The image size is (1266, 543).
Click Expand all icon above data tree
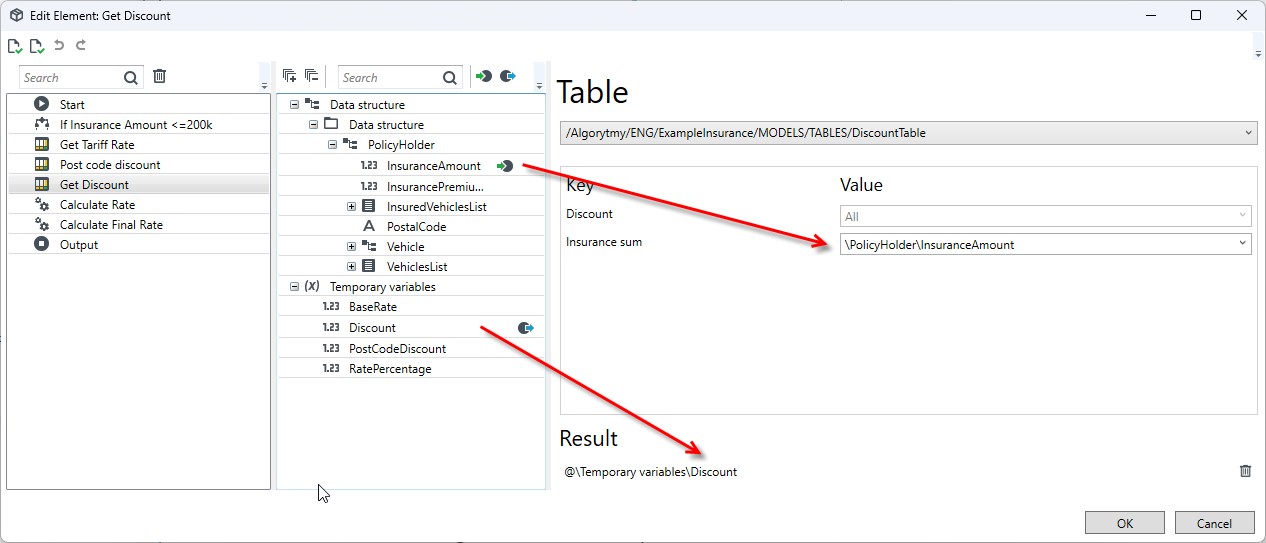click(x=289, y=76)
